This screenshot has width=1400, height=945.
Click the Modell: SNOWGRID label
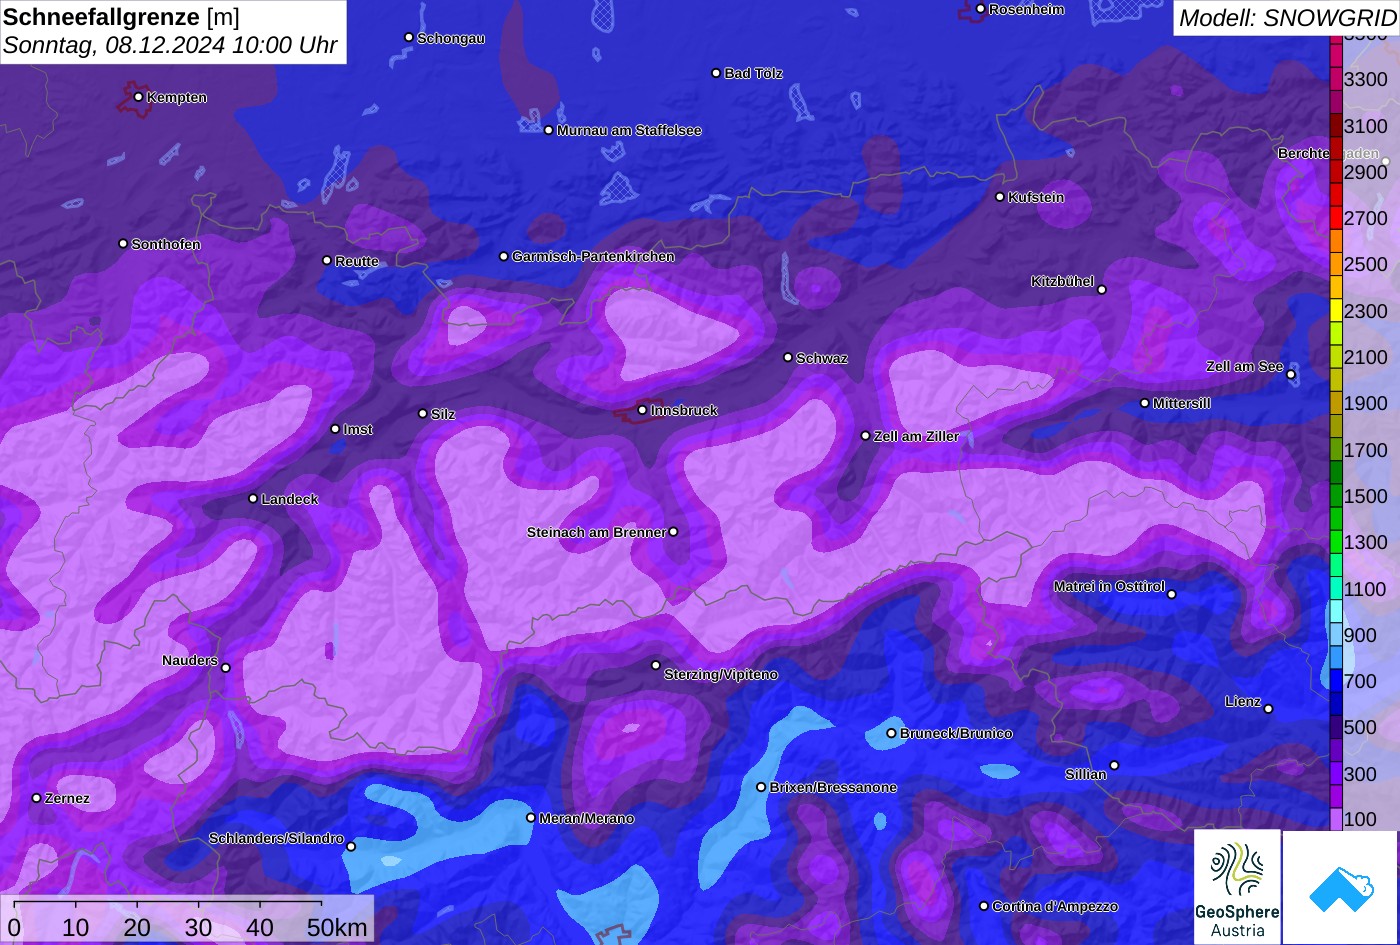pyautogui.click(x=1286, y=18)
